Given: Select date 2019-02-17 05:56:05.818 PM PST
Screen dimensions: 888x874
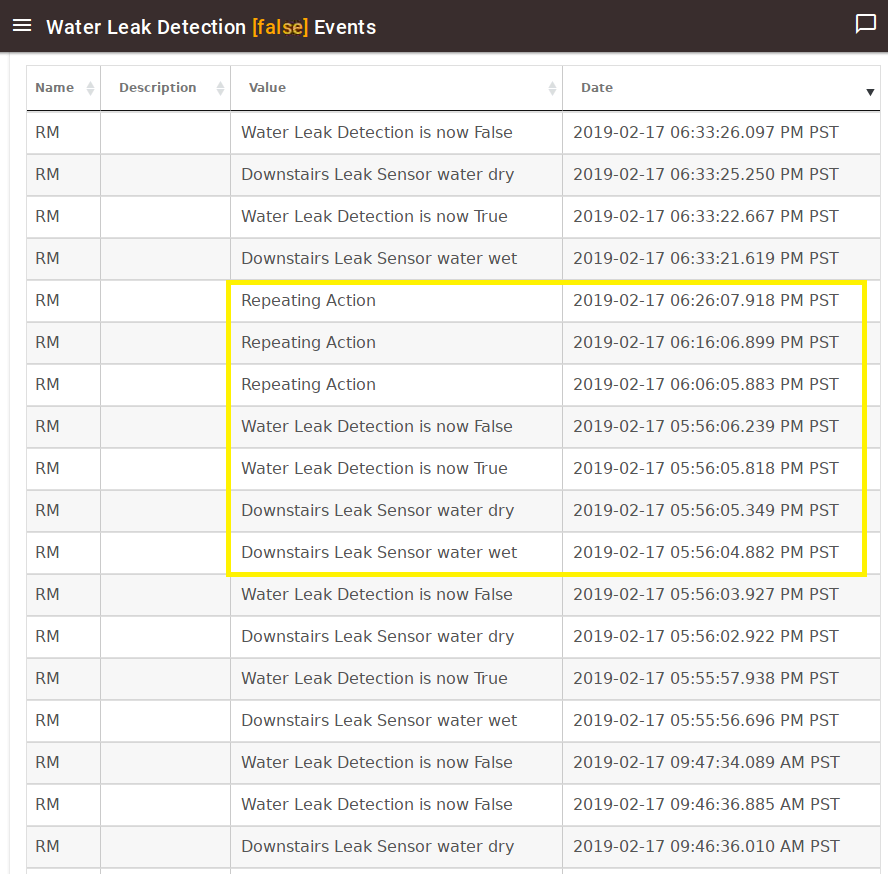Looking at the screenshot, I should point(706,468).
